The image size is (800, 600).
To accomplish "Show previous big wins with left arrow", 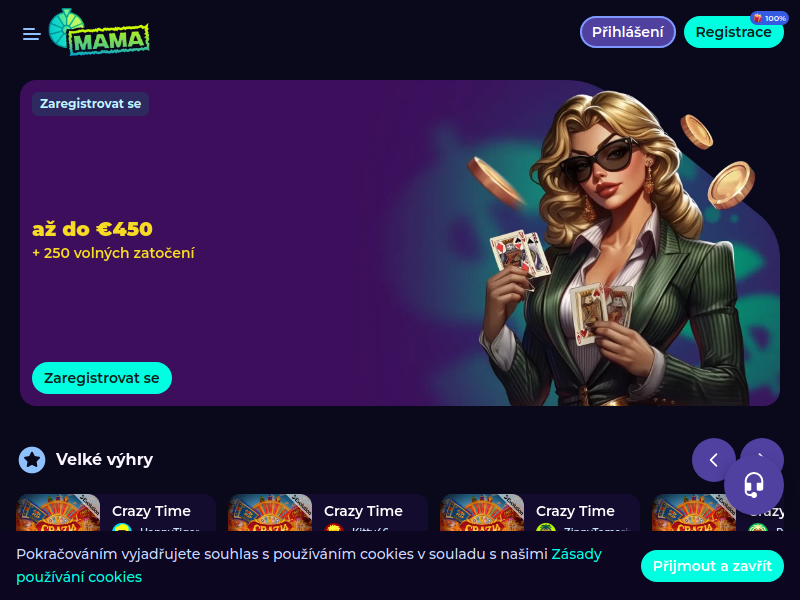I will [714, 460].
